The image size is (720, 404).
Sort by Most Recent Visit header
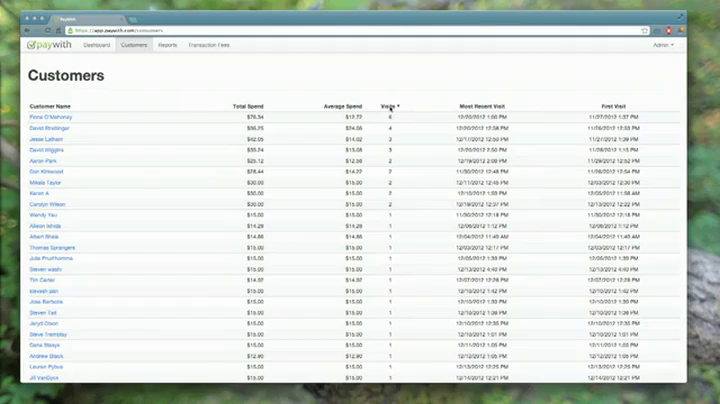pos(483,105)
